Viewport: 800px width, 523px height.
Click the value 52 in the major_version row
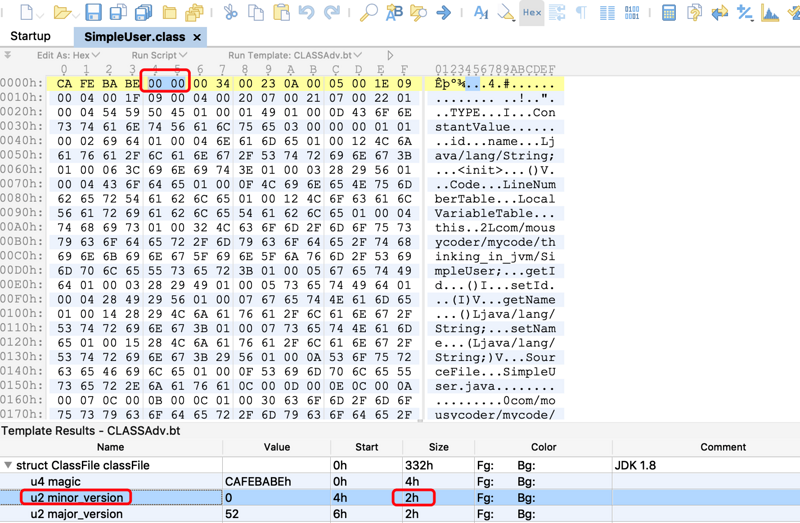232,514
